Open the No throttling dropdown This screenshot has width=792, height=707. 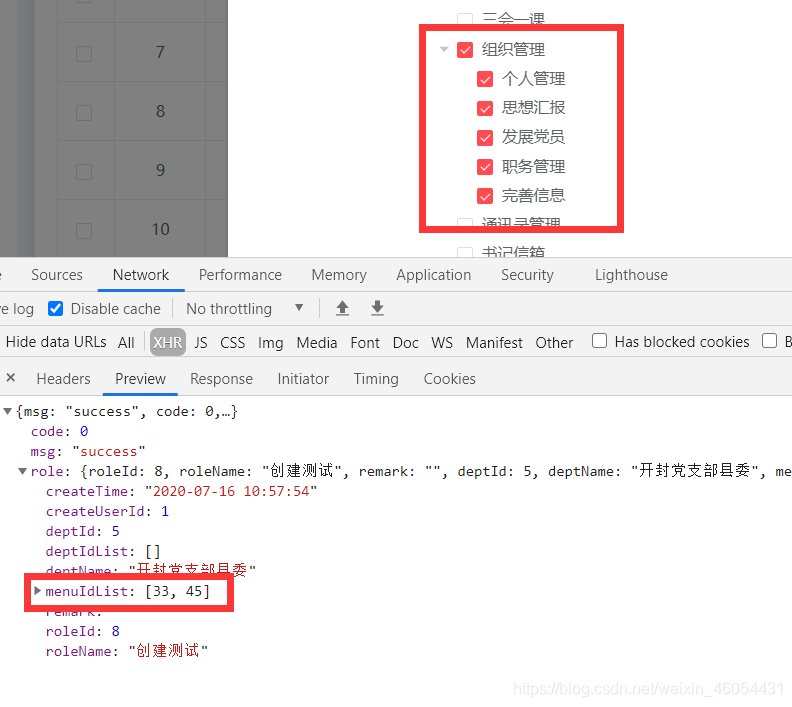[245, 308]
